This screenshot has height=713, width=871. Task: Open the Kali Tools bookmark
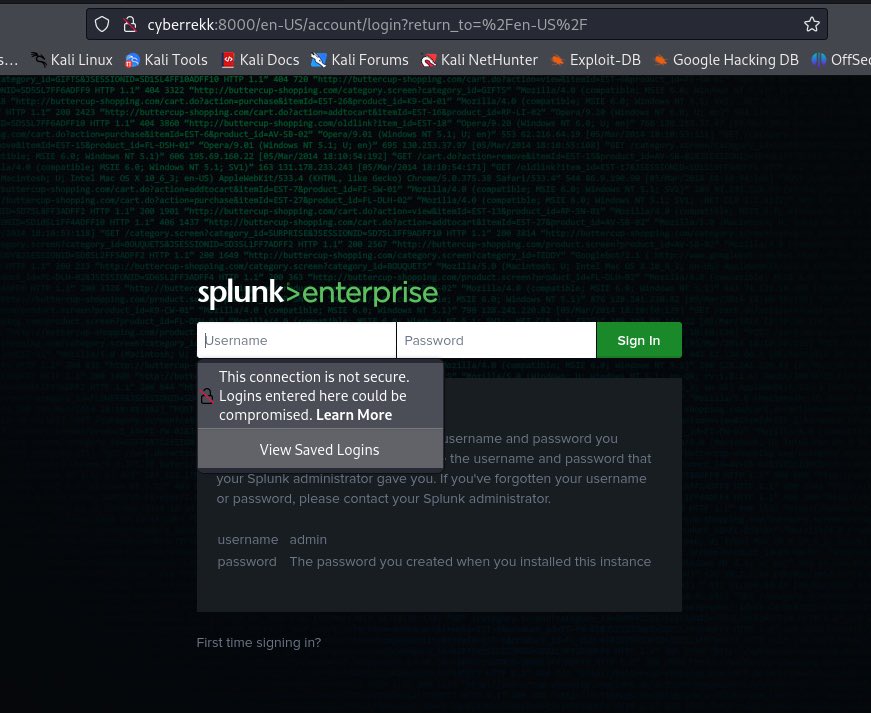click(166, 60)
